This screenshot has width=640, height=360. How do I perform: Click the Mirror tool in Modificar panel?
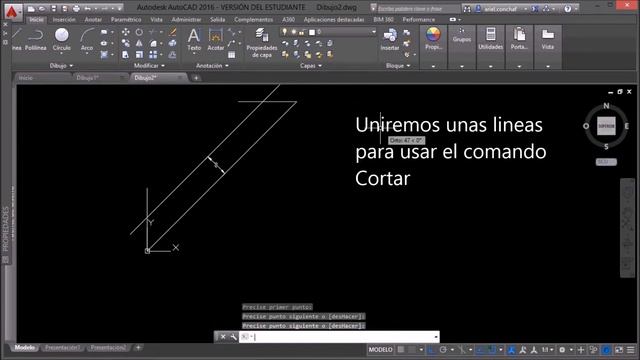tap(139, 43)
